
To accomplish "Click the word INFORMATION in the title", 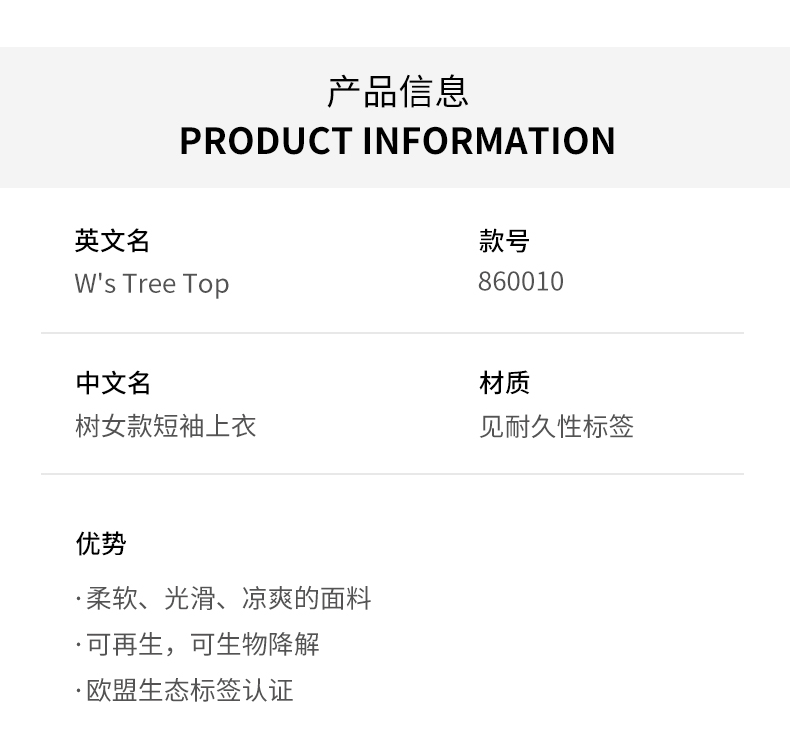I will (488, 141).
